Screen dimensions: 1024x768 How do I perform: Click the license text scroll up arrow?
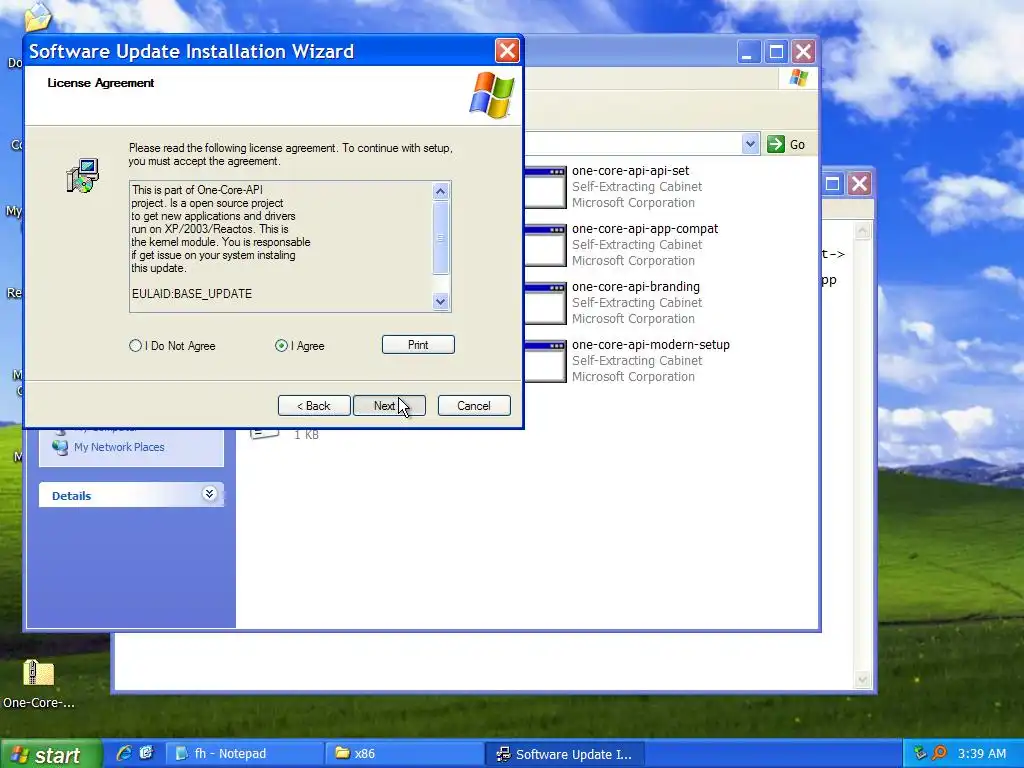(x=441, y=191)
